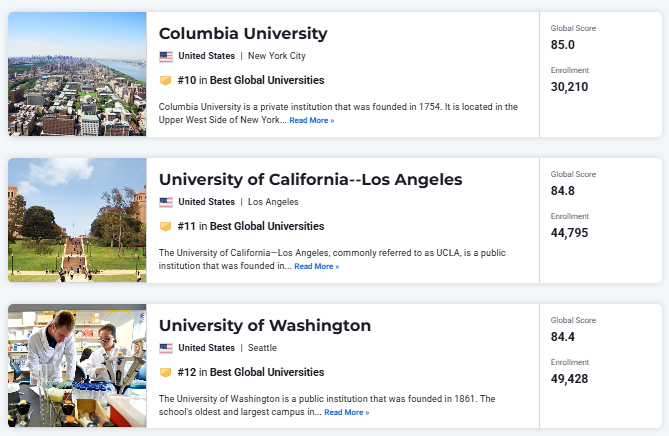Select #10 in Best Global Universities
This screenshot has width=669, height=436.
point(251,80)
